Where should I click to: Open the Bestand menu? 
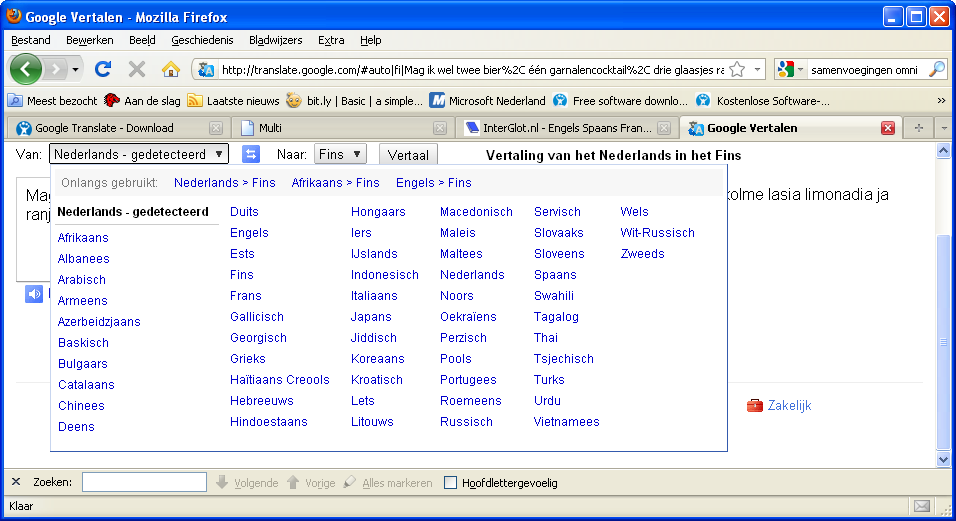(30, 40)
